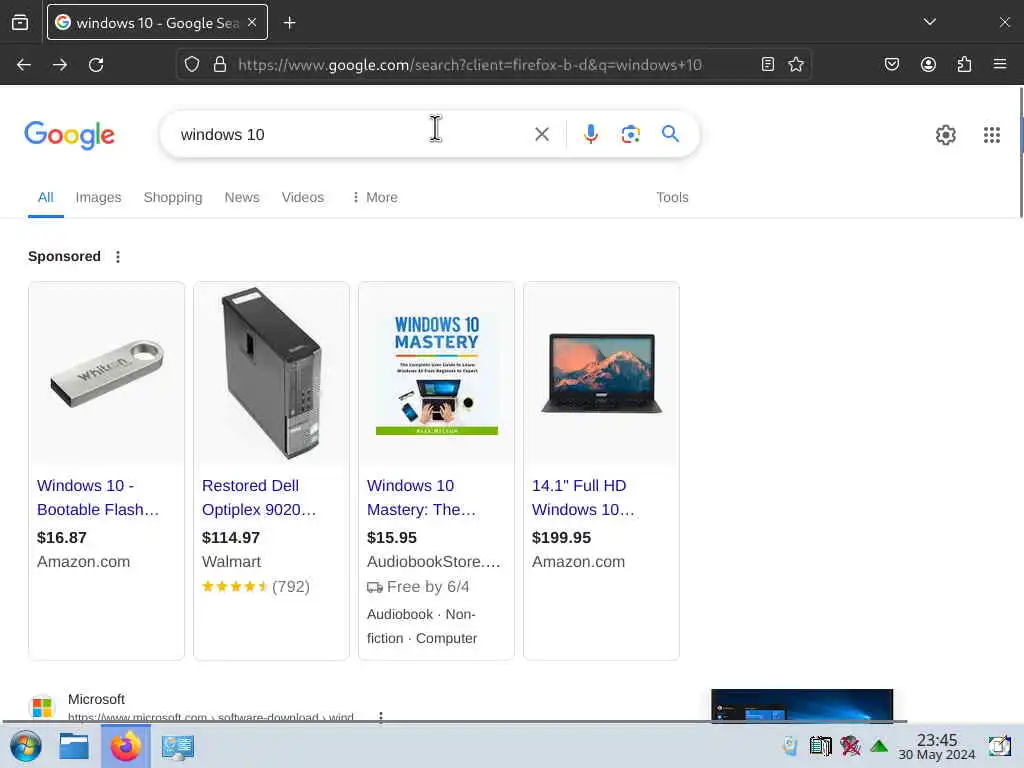
Task: Open laptop product image
Action: pos(601,374)
